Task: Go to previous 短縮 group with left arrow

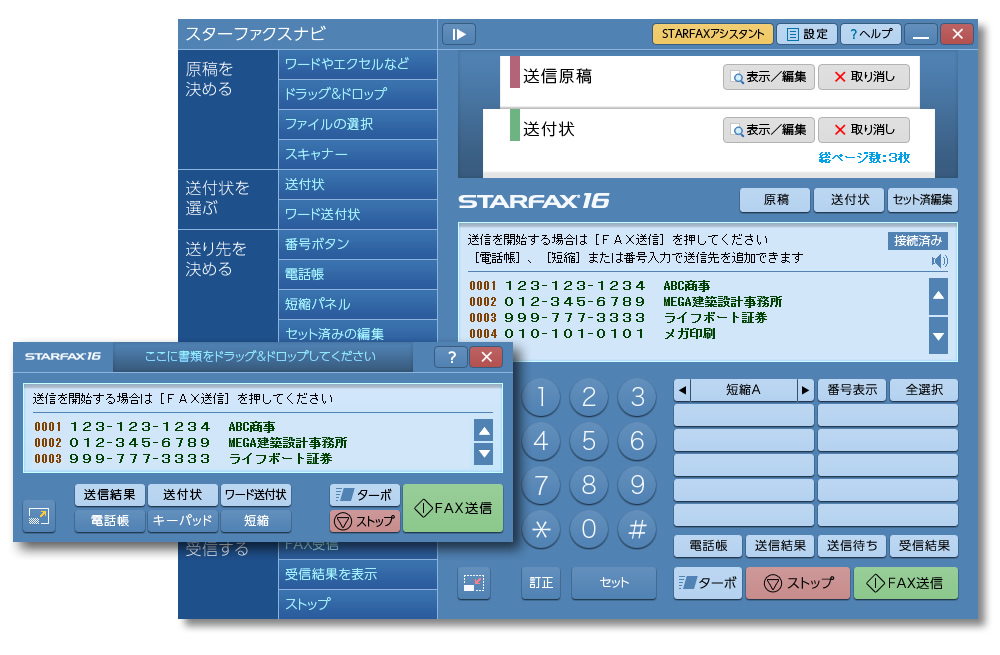Action: pos(682,390)
